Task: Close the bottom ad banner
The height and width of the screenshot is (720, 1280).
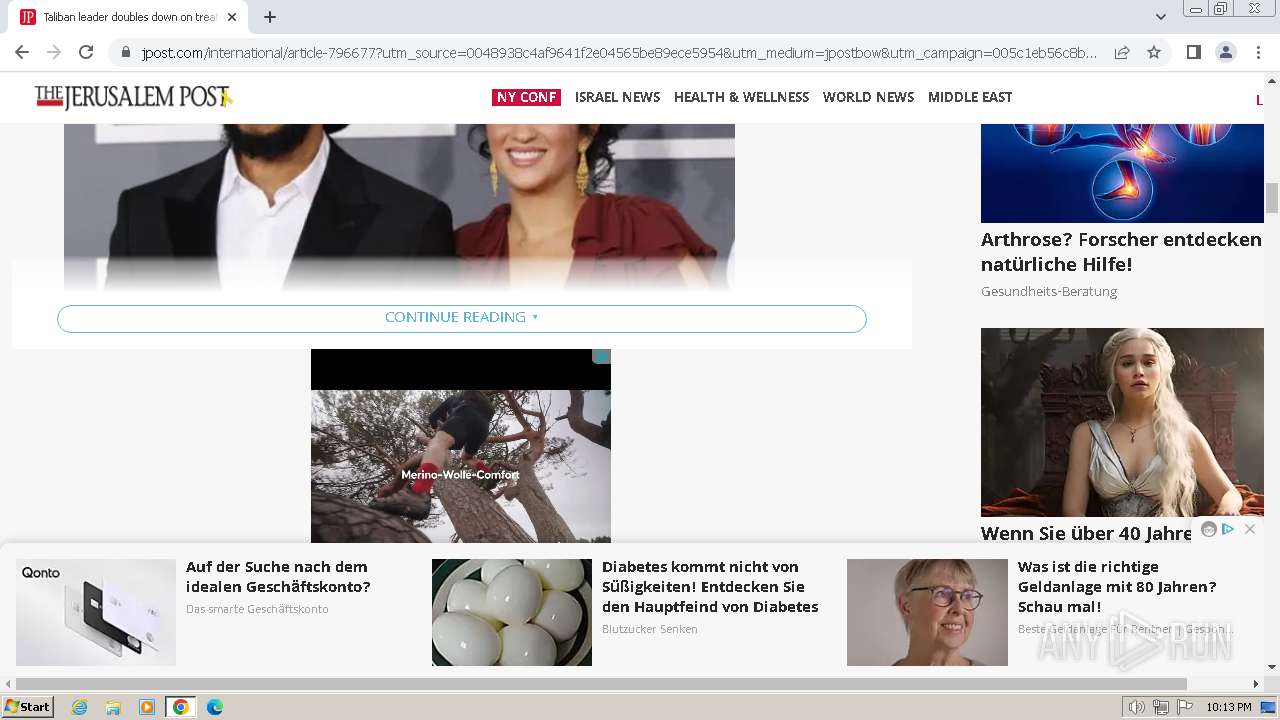Action: pos(1250,529)
